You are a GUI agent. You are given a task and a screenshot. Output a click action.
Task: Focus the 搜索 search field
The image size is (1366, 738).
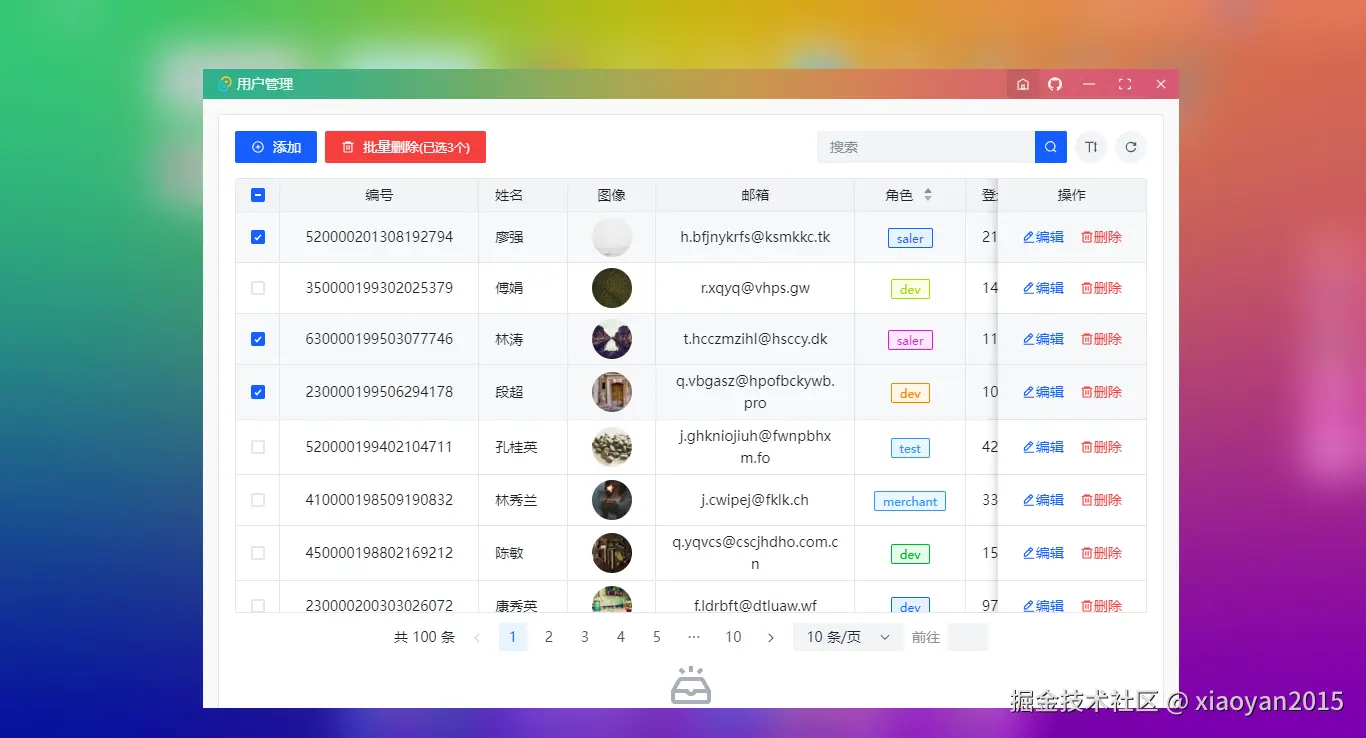pos(926,147)
